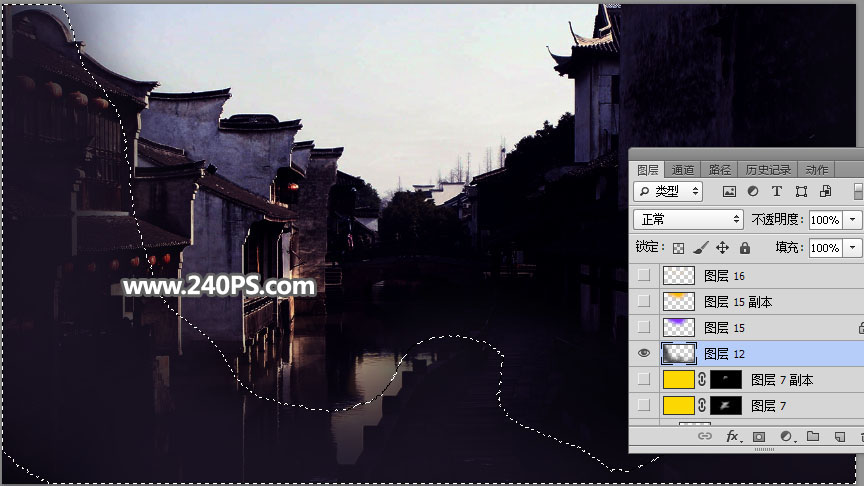Open the 正常 blend mode dropdown
The image size is (864, 486).
click(x=688, y=219)
